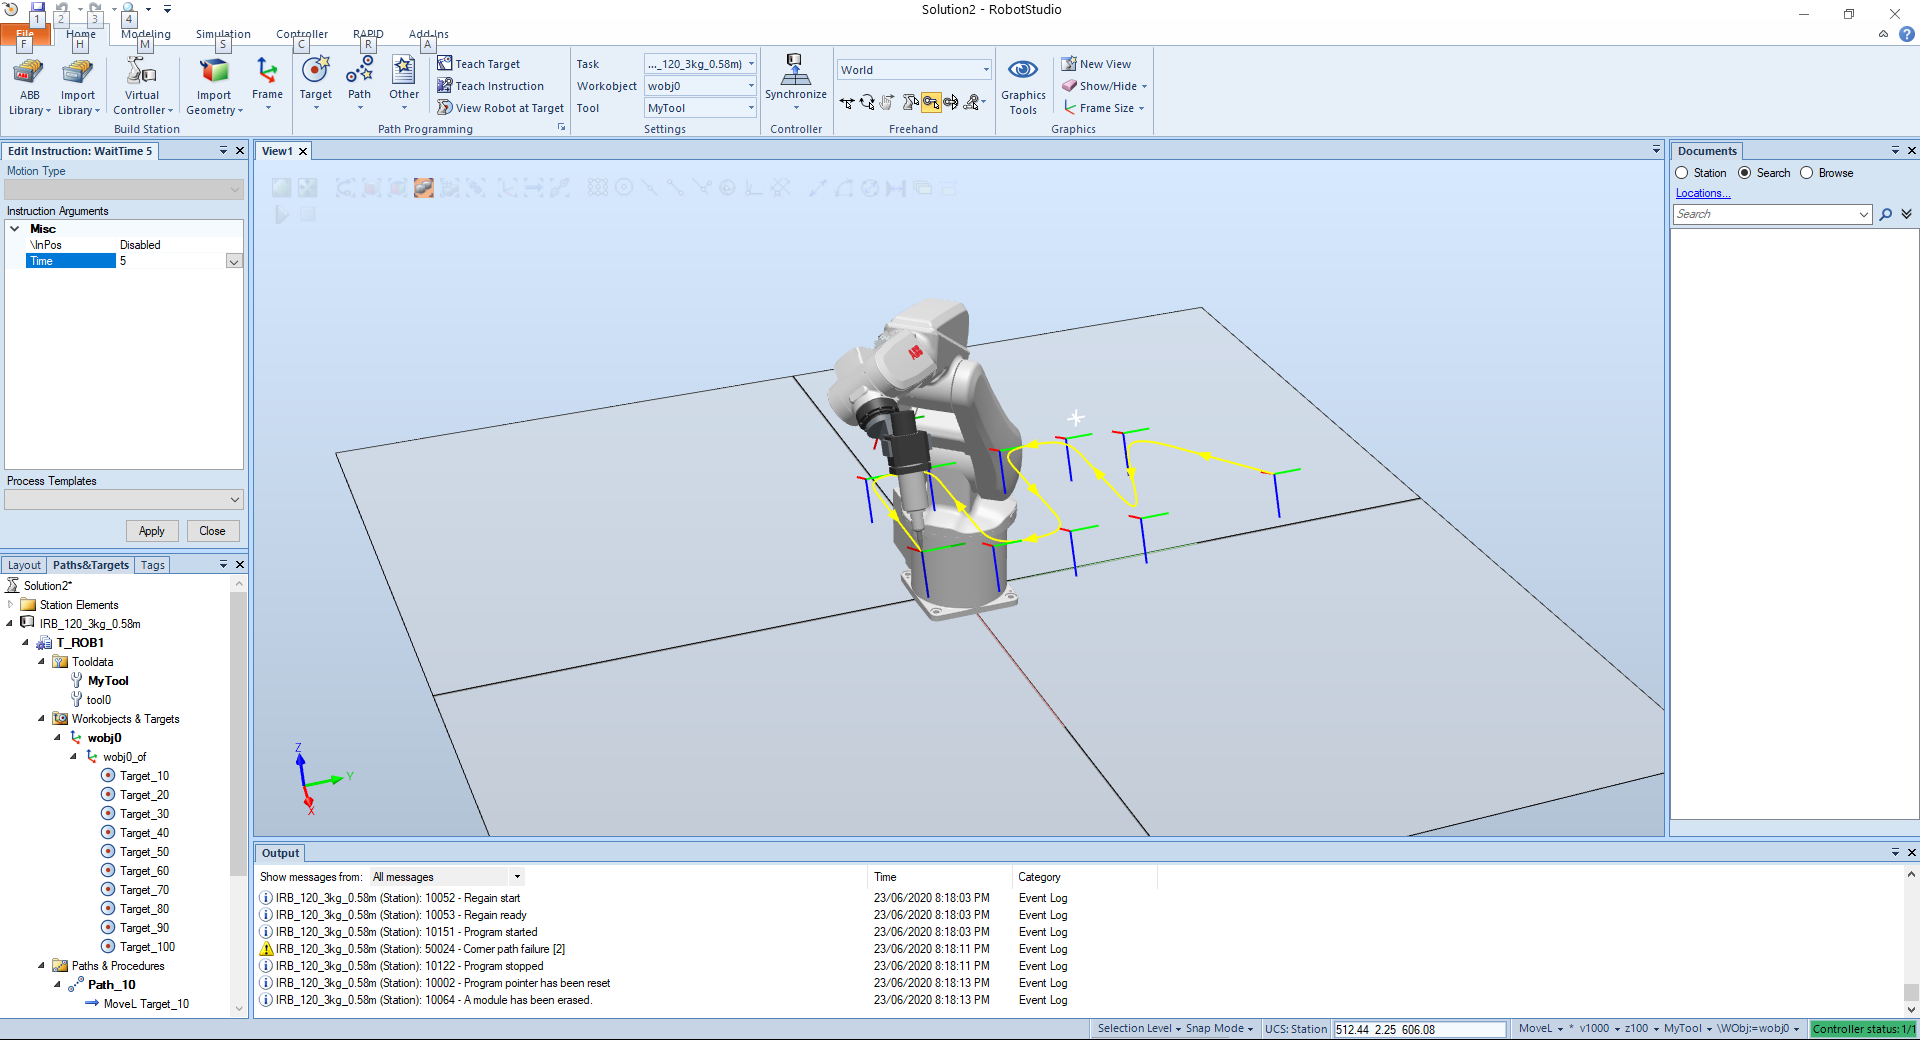This screenshot has width=1920, height=1040.
Task: Collapse the Tooldata tree node
Action: pos(41,661)
